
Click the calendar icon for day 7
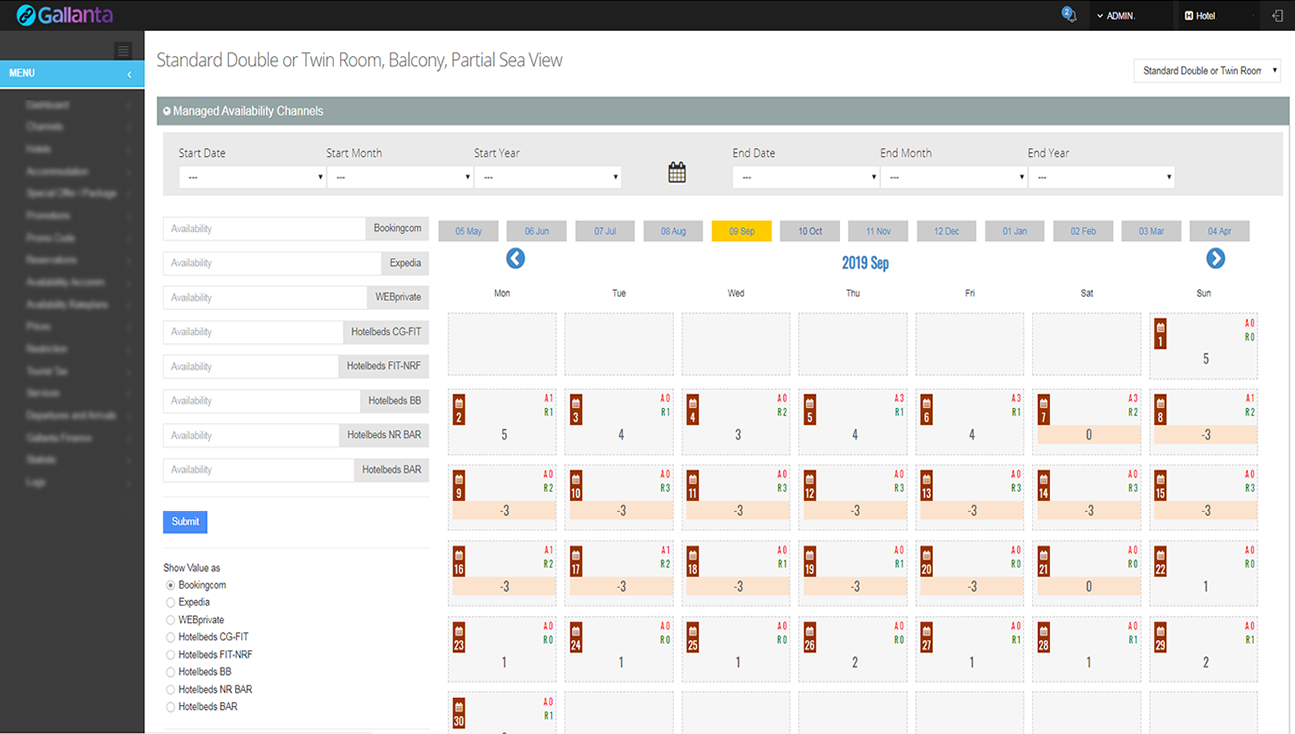pos(1044,410)
